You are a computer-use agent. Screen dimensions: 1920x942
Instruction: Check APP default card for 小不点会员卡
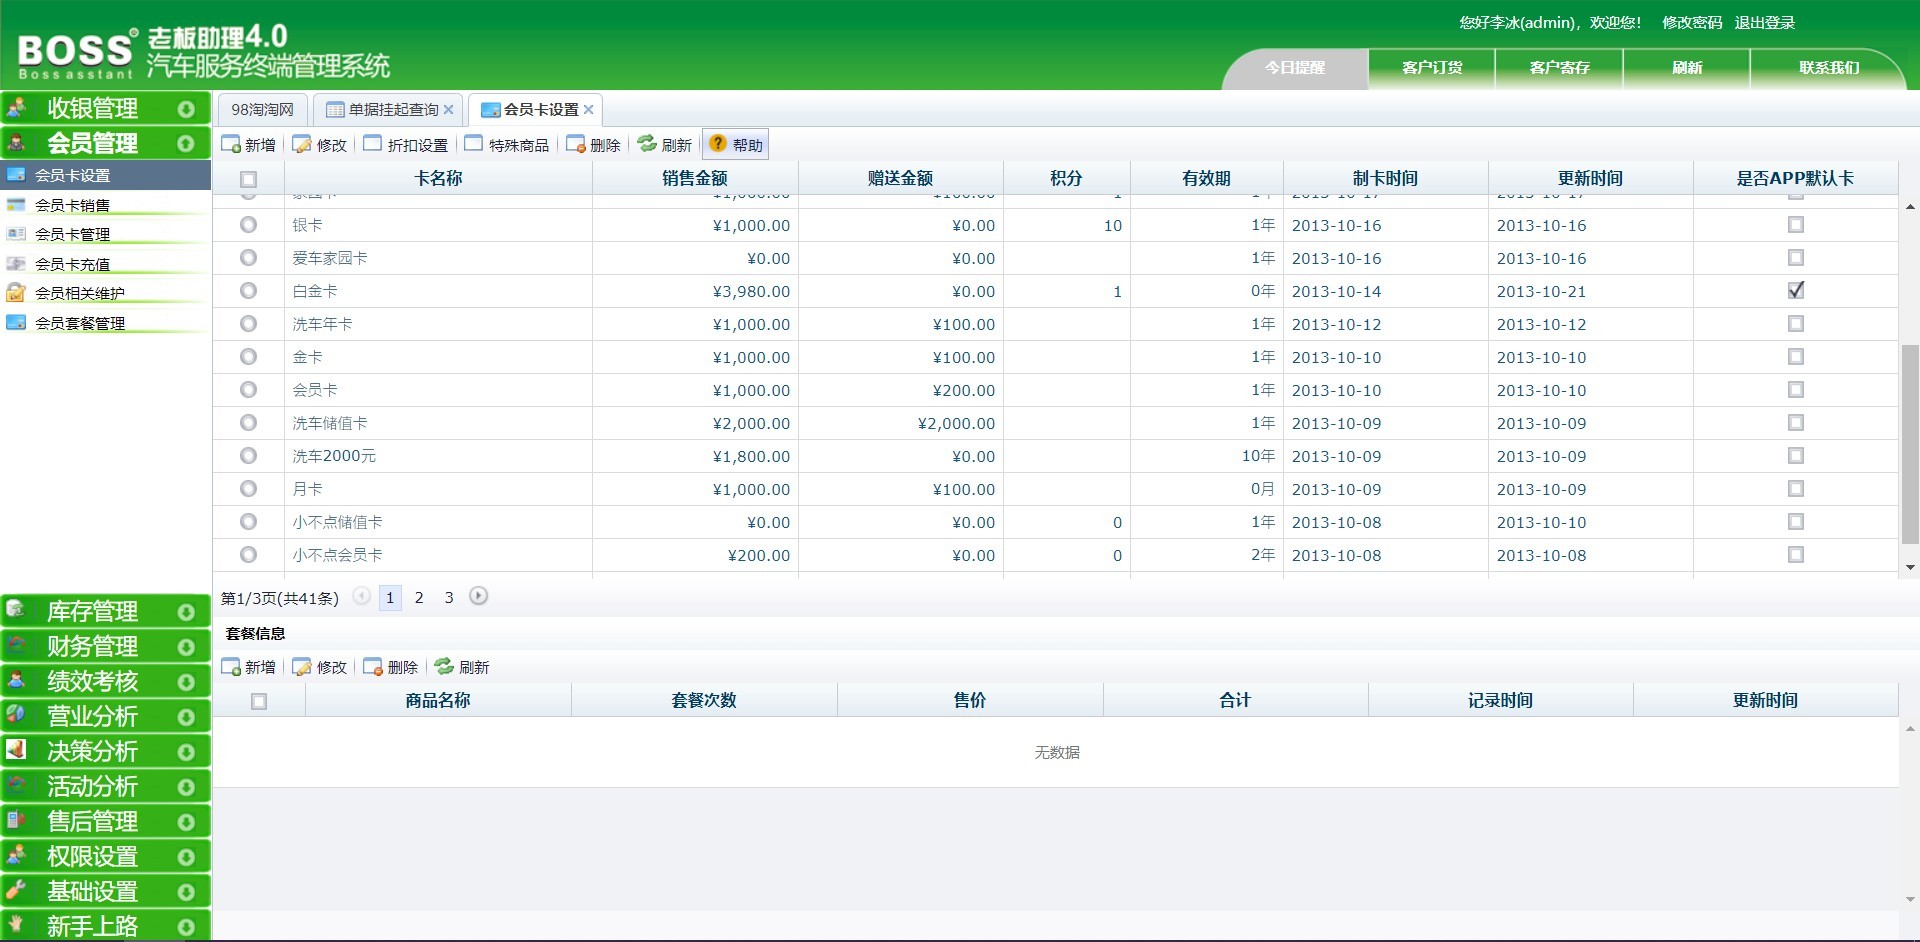[1796, 555]
